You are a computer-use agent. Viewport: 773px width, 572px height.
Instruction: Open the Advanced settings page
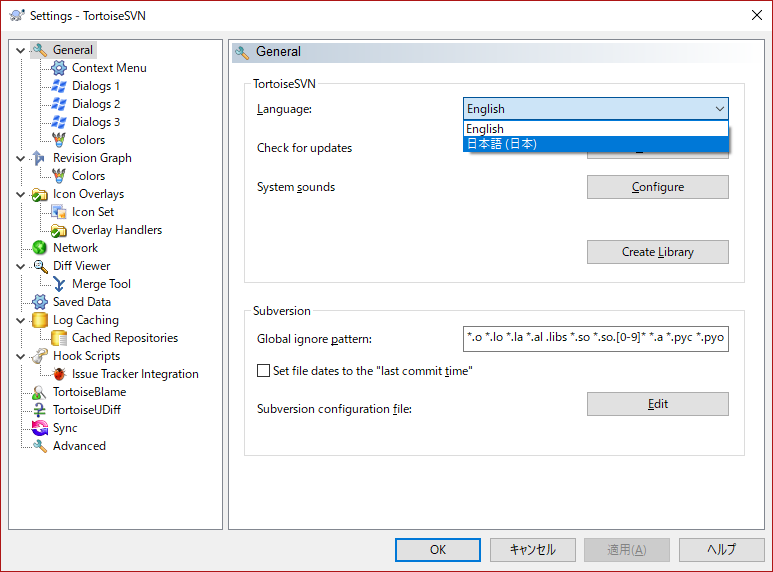pos(79,446)
